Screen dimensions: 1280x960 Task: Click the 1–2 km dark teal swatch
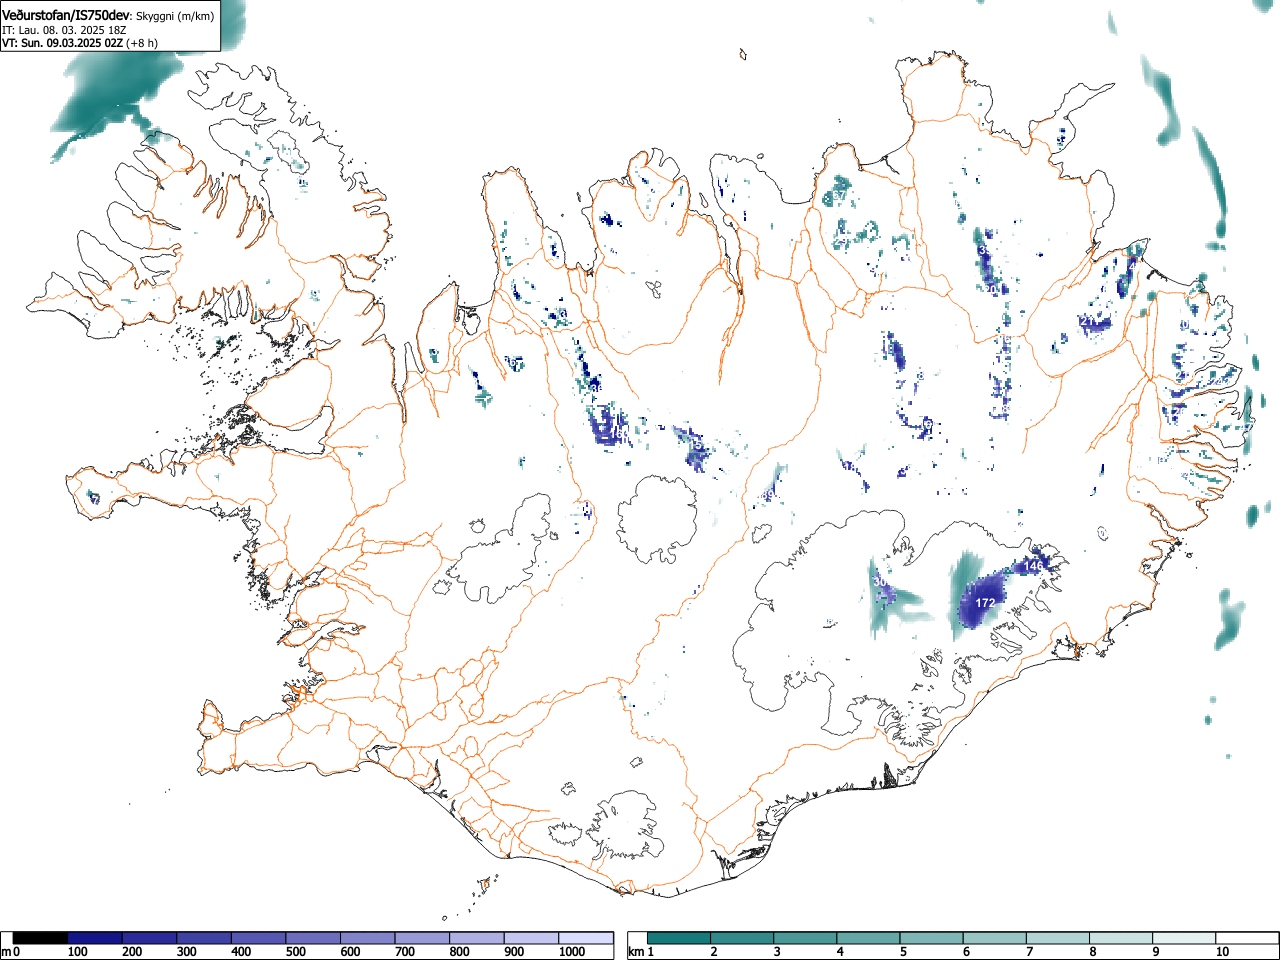click(679, 938)
